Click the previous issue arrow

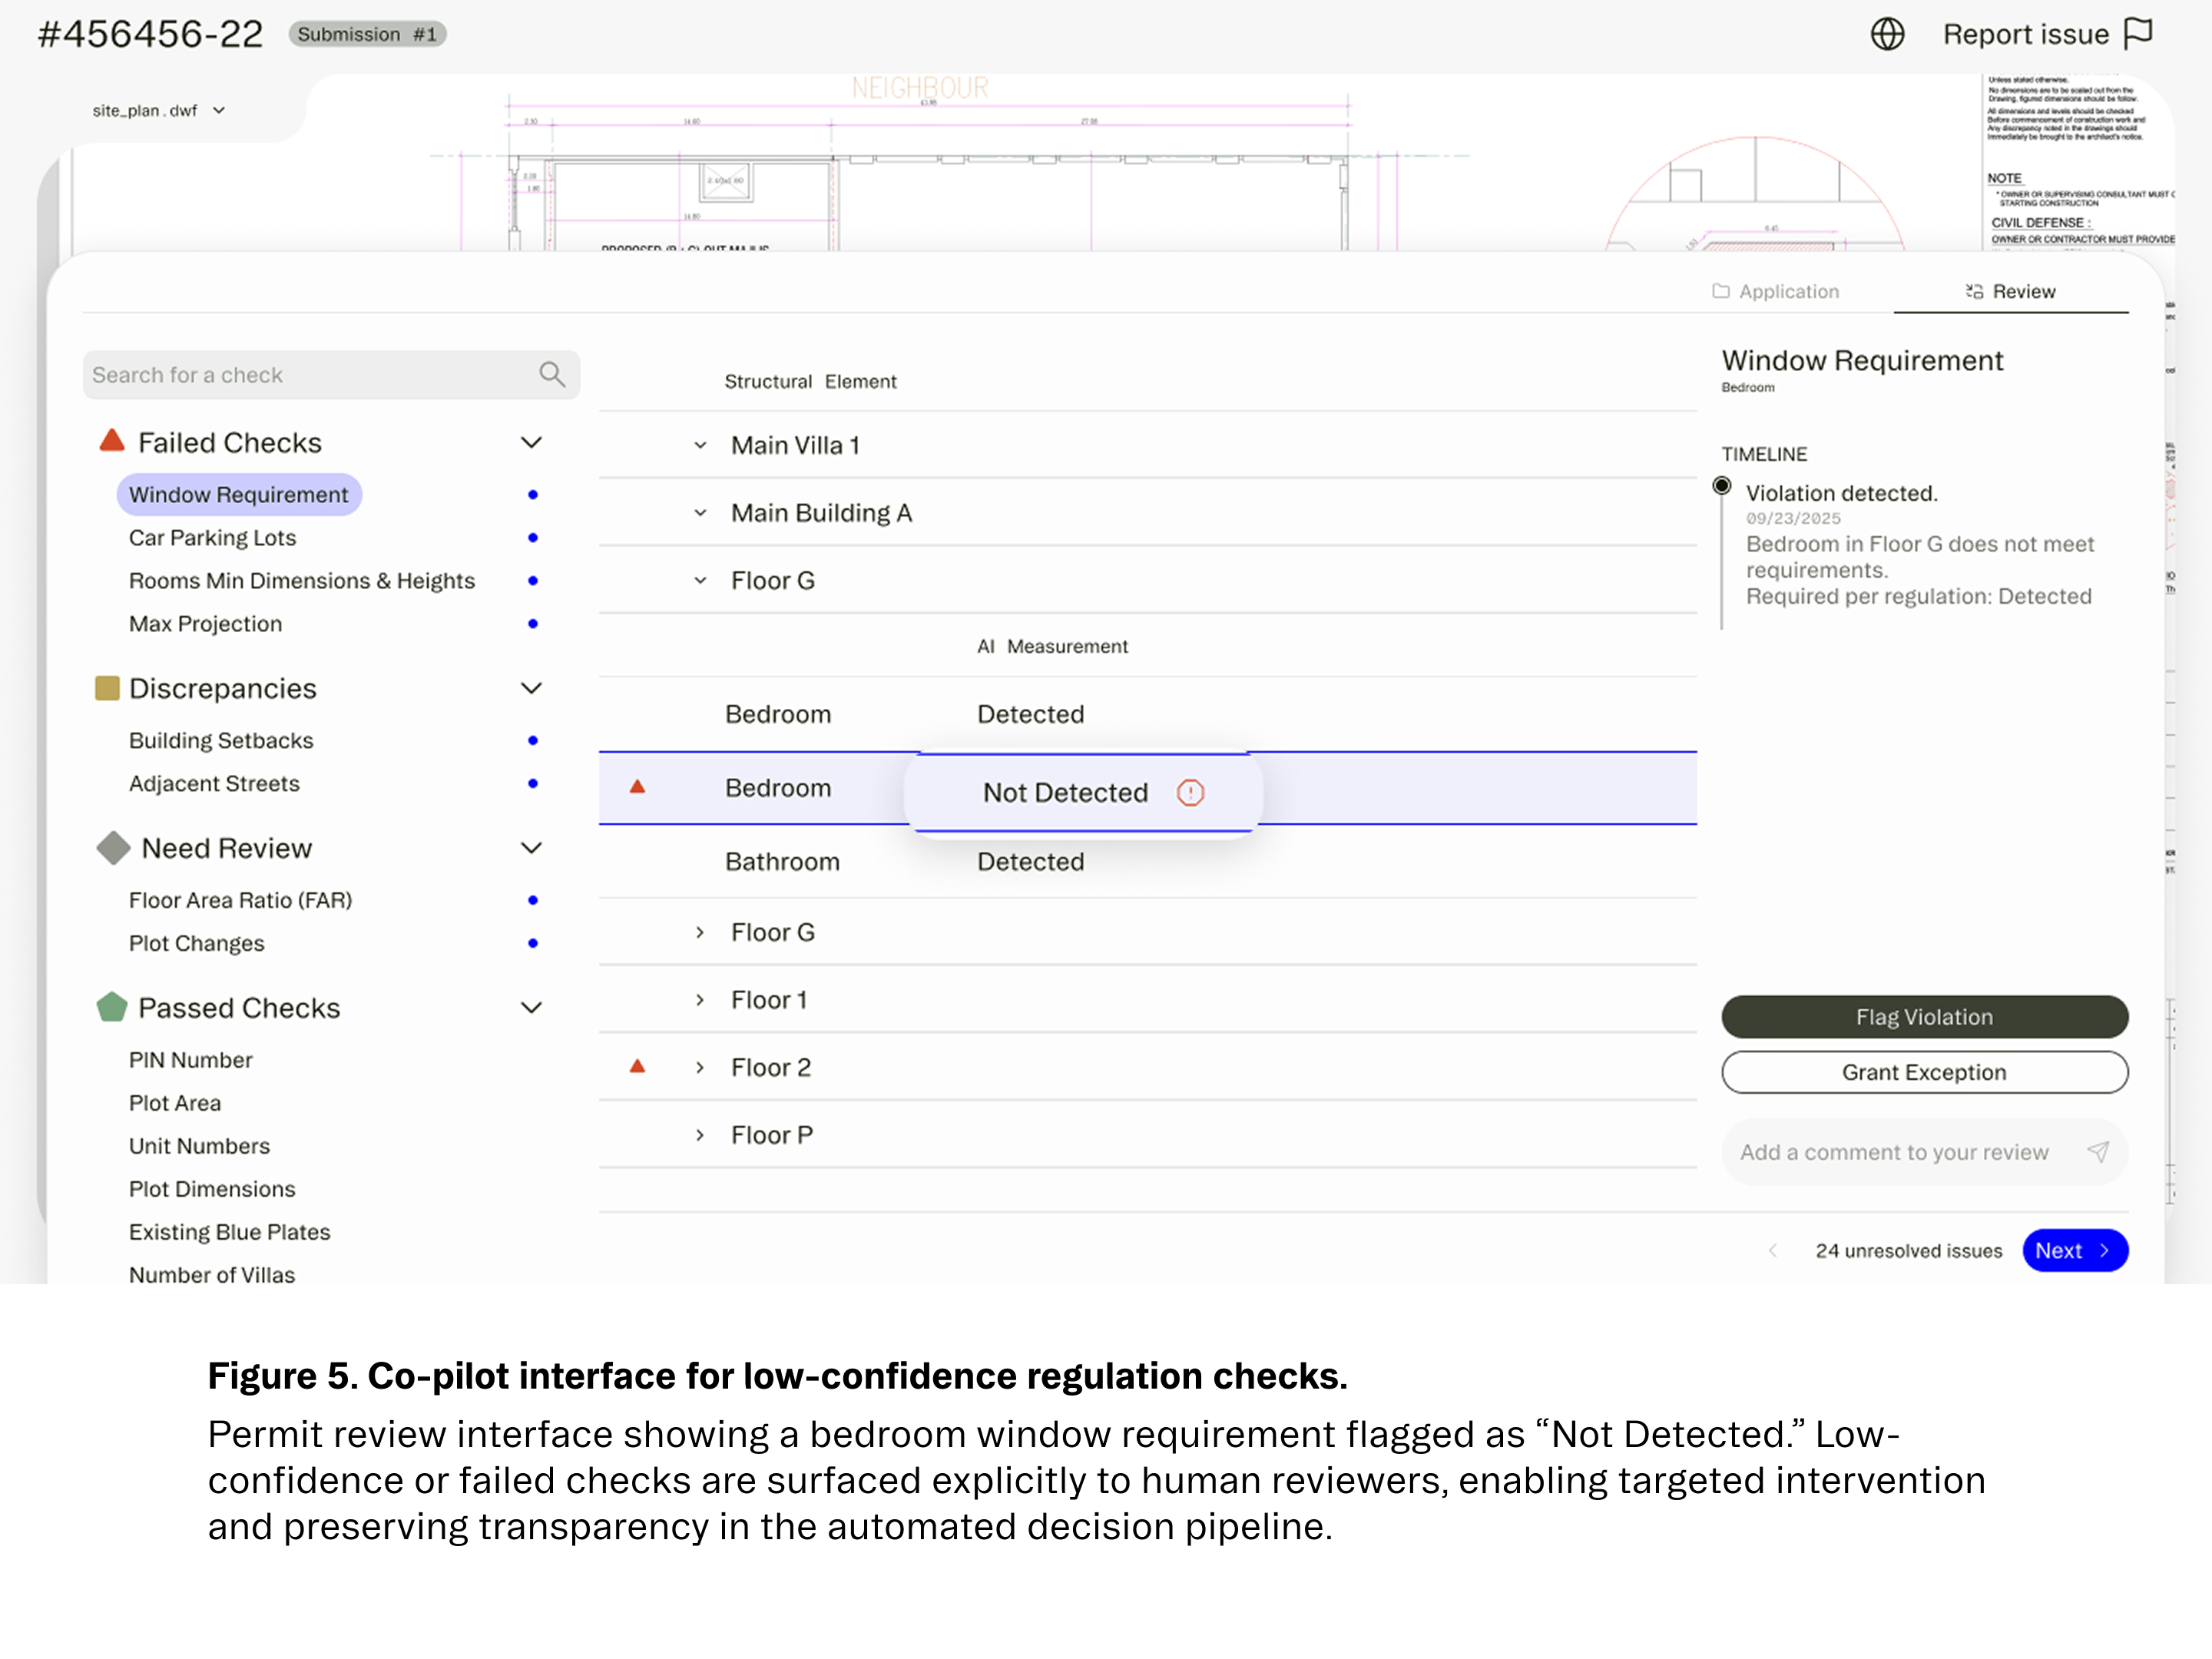tap(1773, 1250)
